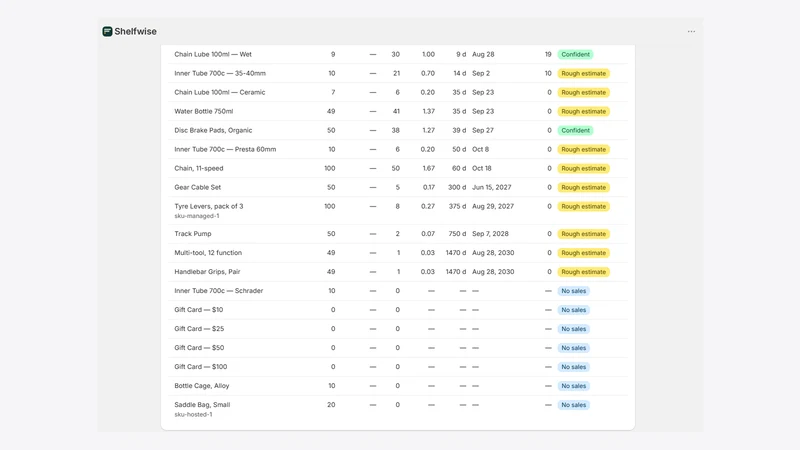The width and height of the screenshot is (800, 450).
Task: Click 9 d days-left value
Action: [461, 54]
